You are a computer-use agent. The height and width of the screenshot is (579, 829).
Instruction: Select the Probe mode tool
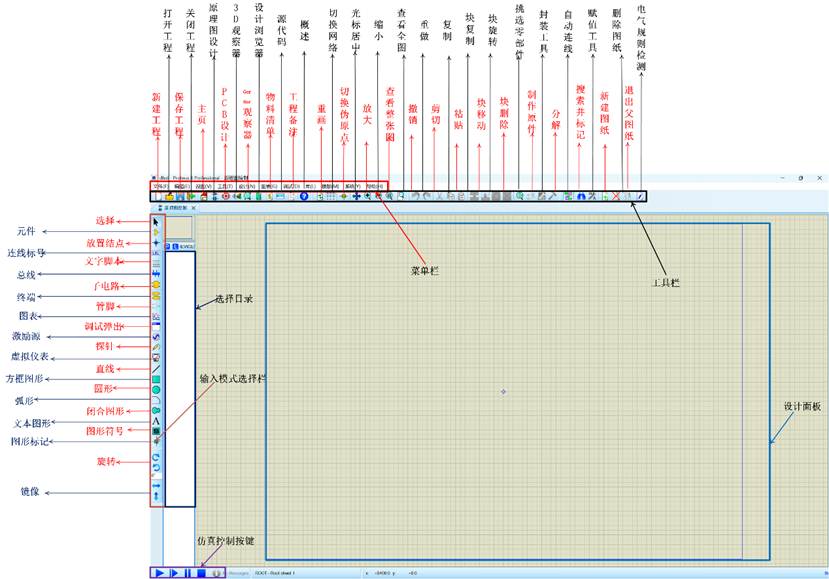[156, 347]
